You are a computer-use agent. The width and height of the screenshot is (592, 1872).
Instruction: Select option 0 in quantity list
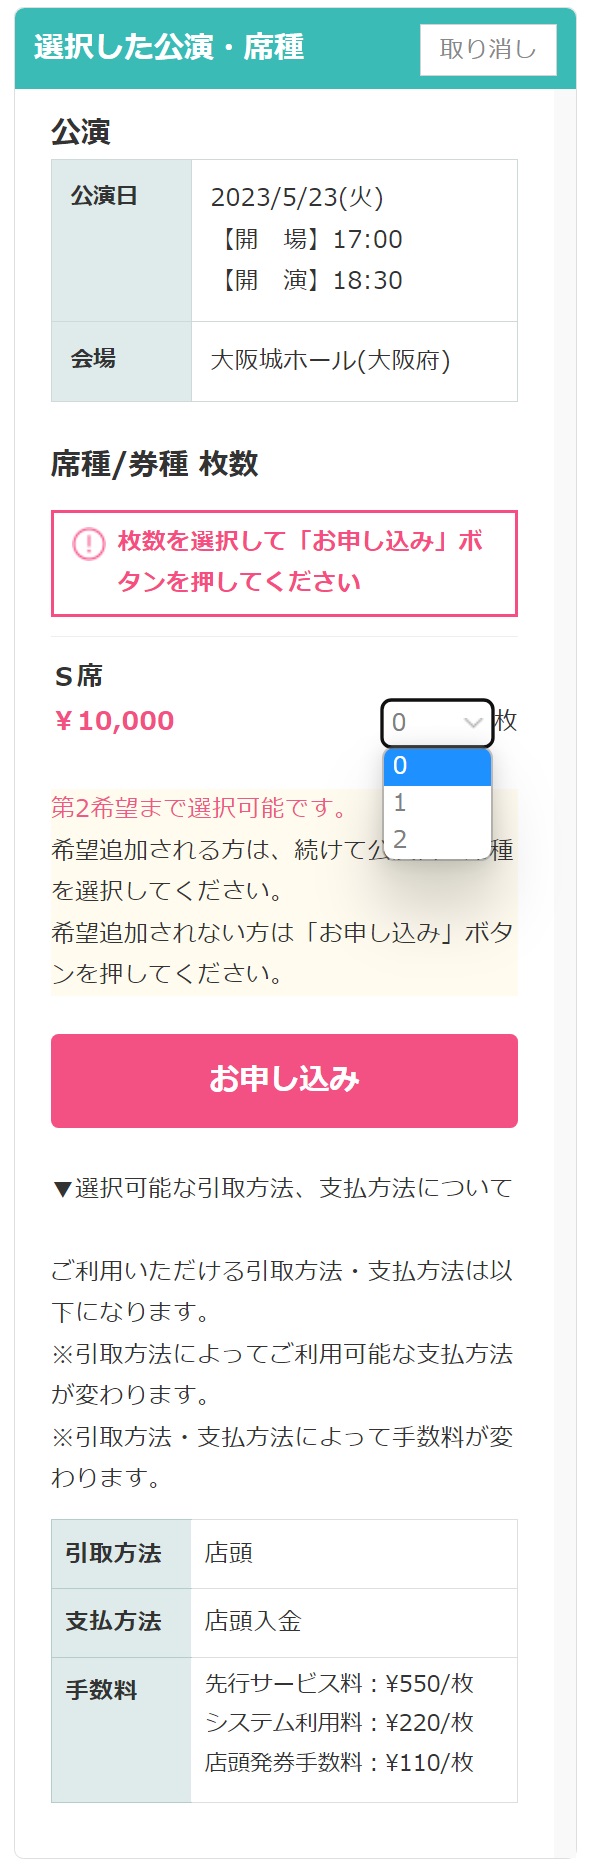[438, 766]
